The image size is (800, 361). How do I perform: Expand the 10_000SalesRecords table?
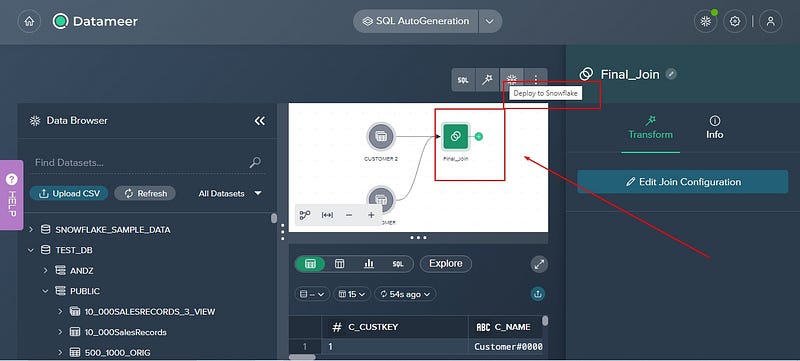tap(60, 332)
